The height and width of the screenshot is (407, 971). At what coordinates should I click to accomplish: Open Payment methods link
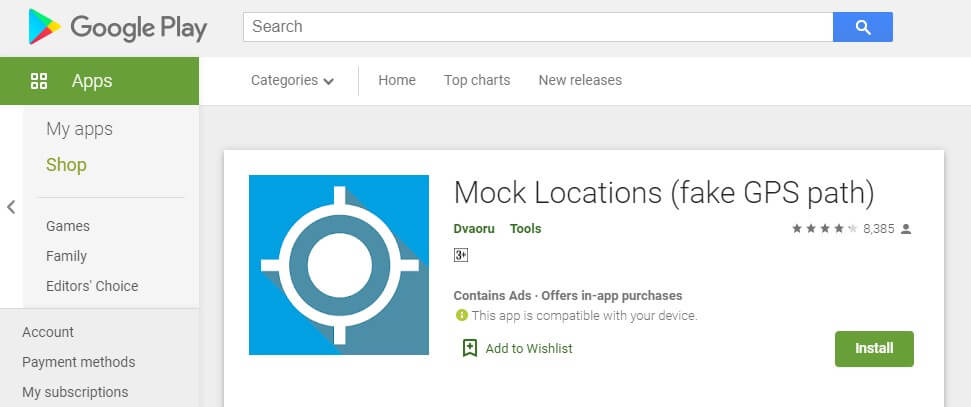coord(79,362)
